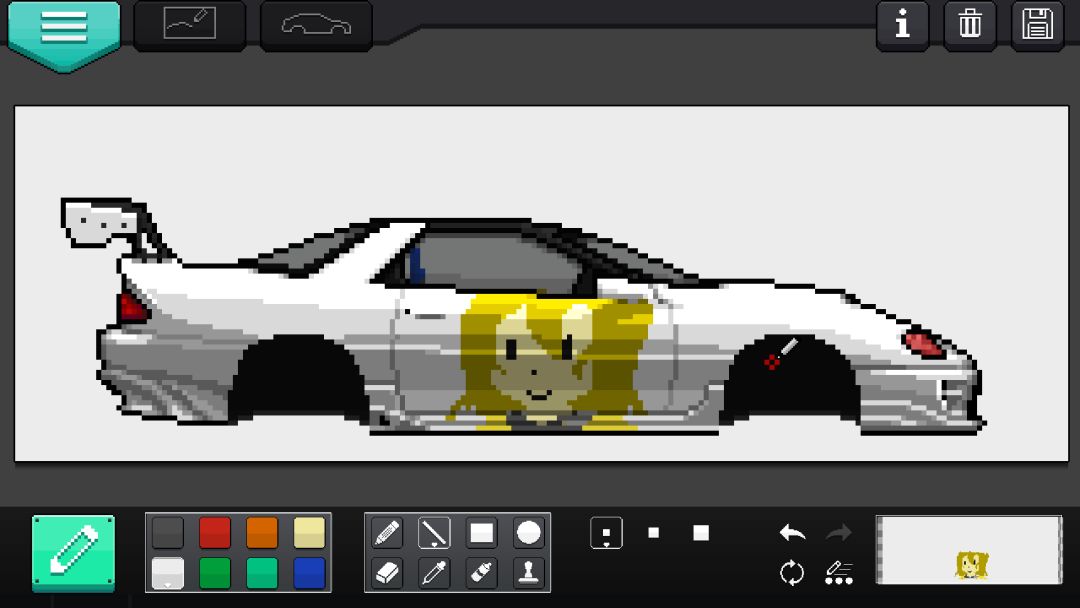The image size is (1080, 608).
Task: Choose the smallest brush size
Action: point(606,533)
